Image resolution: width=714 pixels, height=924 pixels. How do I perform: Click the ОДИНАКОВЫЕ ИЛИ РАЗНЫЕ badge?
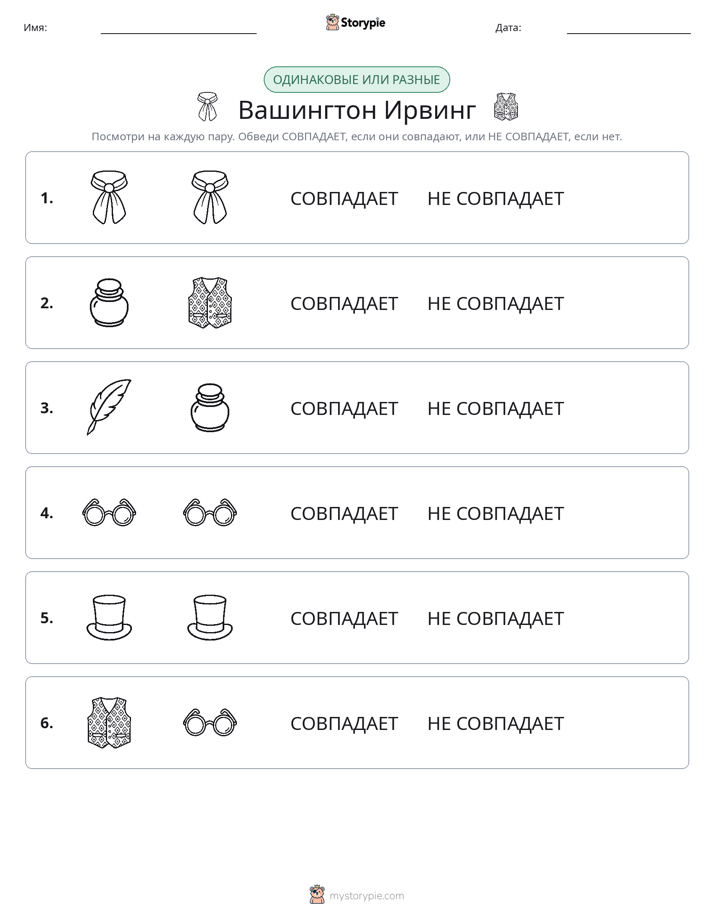(356, 80)
